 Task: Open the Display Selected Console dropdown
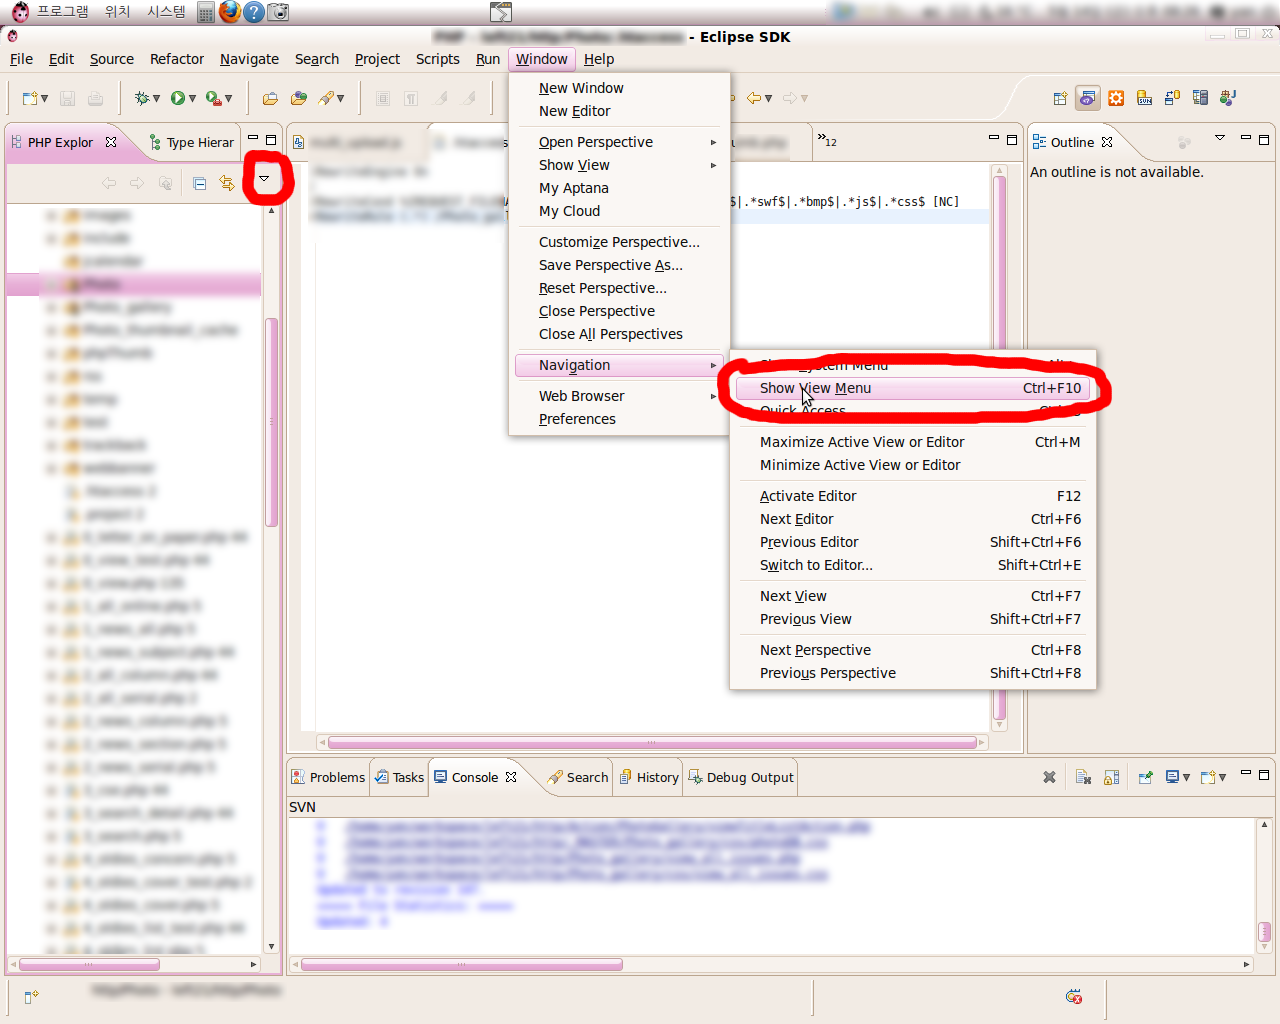pos(1186,777)
